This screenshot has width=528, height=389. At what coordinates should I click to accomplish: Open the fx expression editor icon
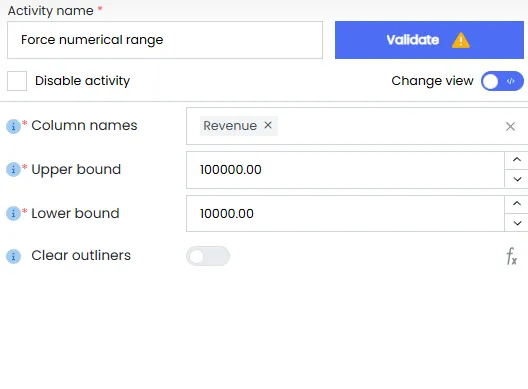coord(511,256)
